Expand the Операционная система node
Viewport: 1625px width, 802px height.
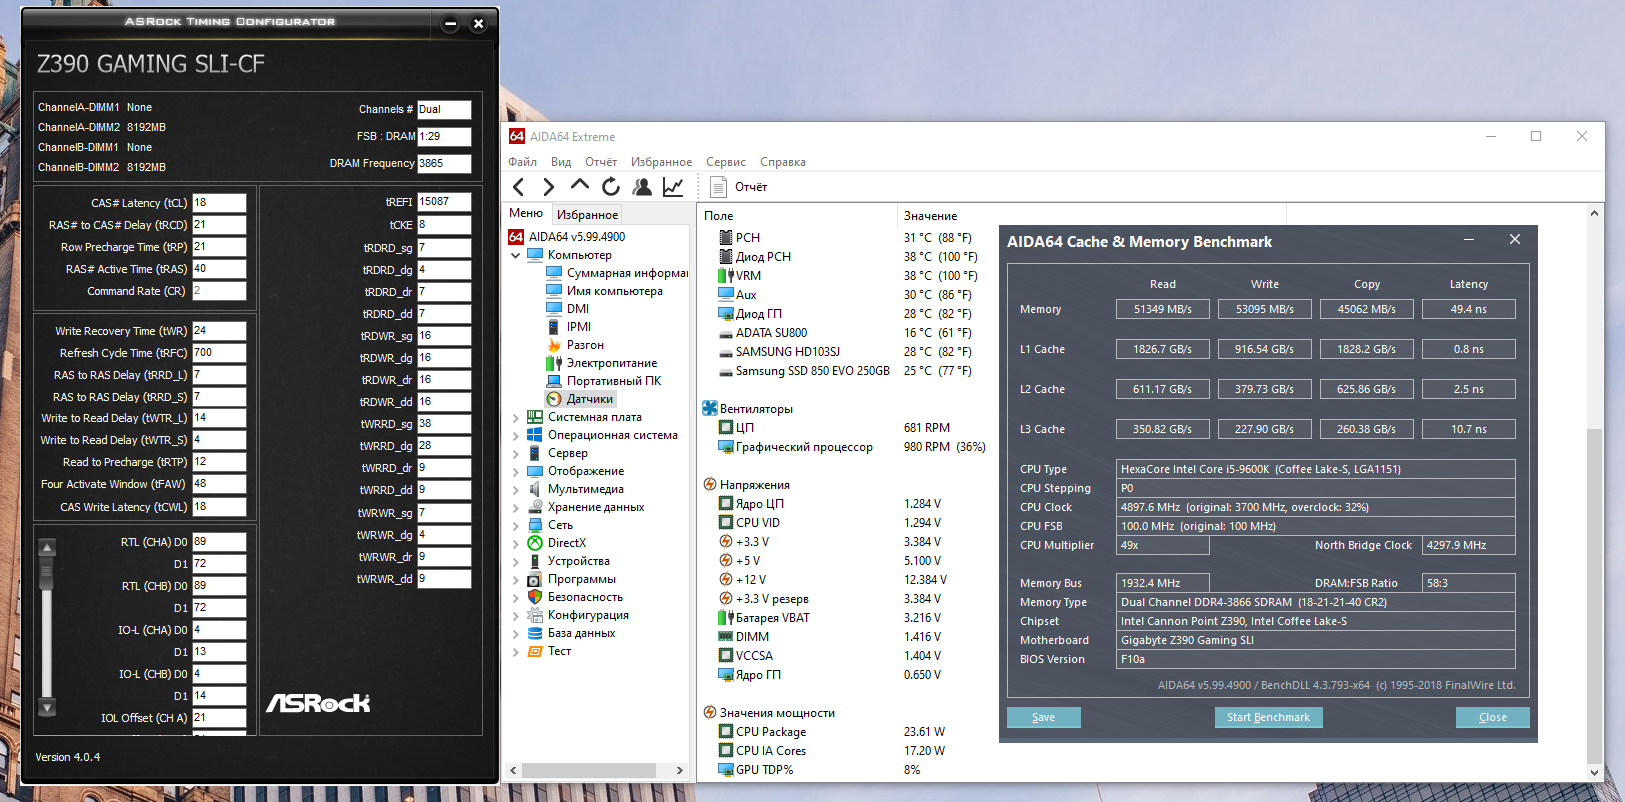point(516,435)
